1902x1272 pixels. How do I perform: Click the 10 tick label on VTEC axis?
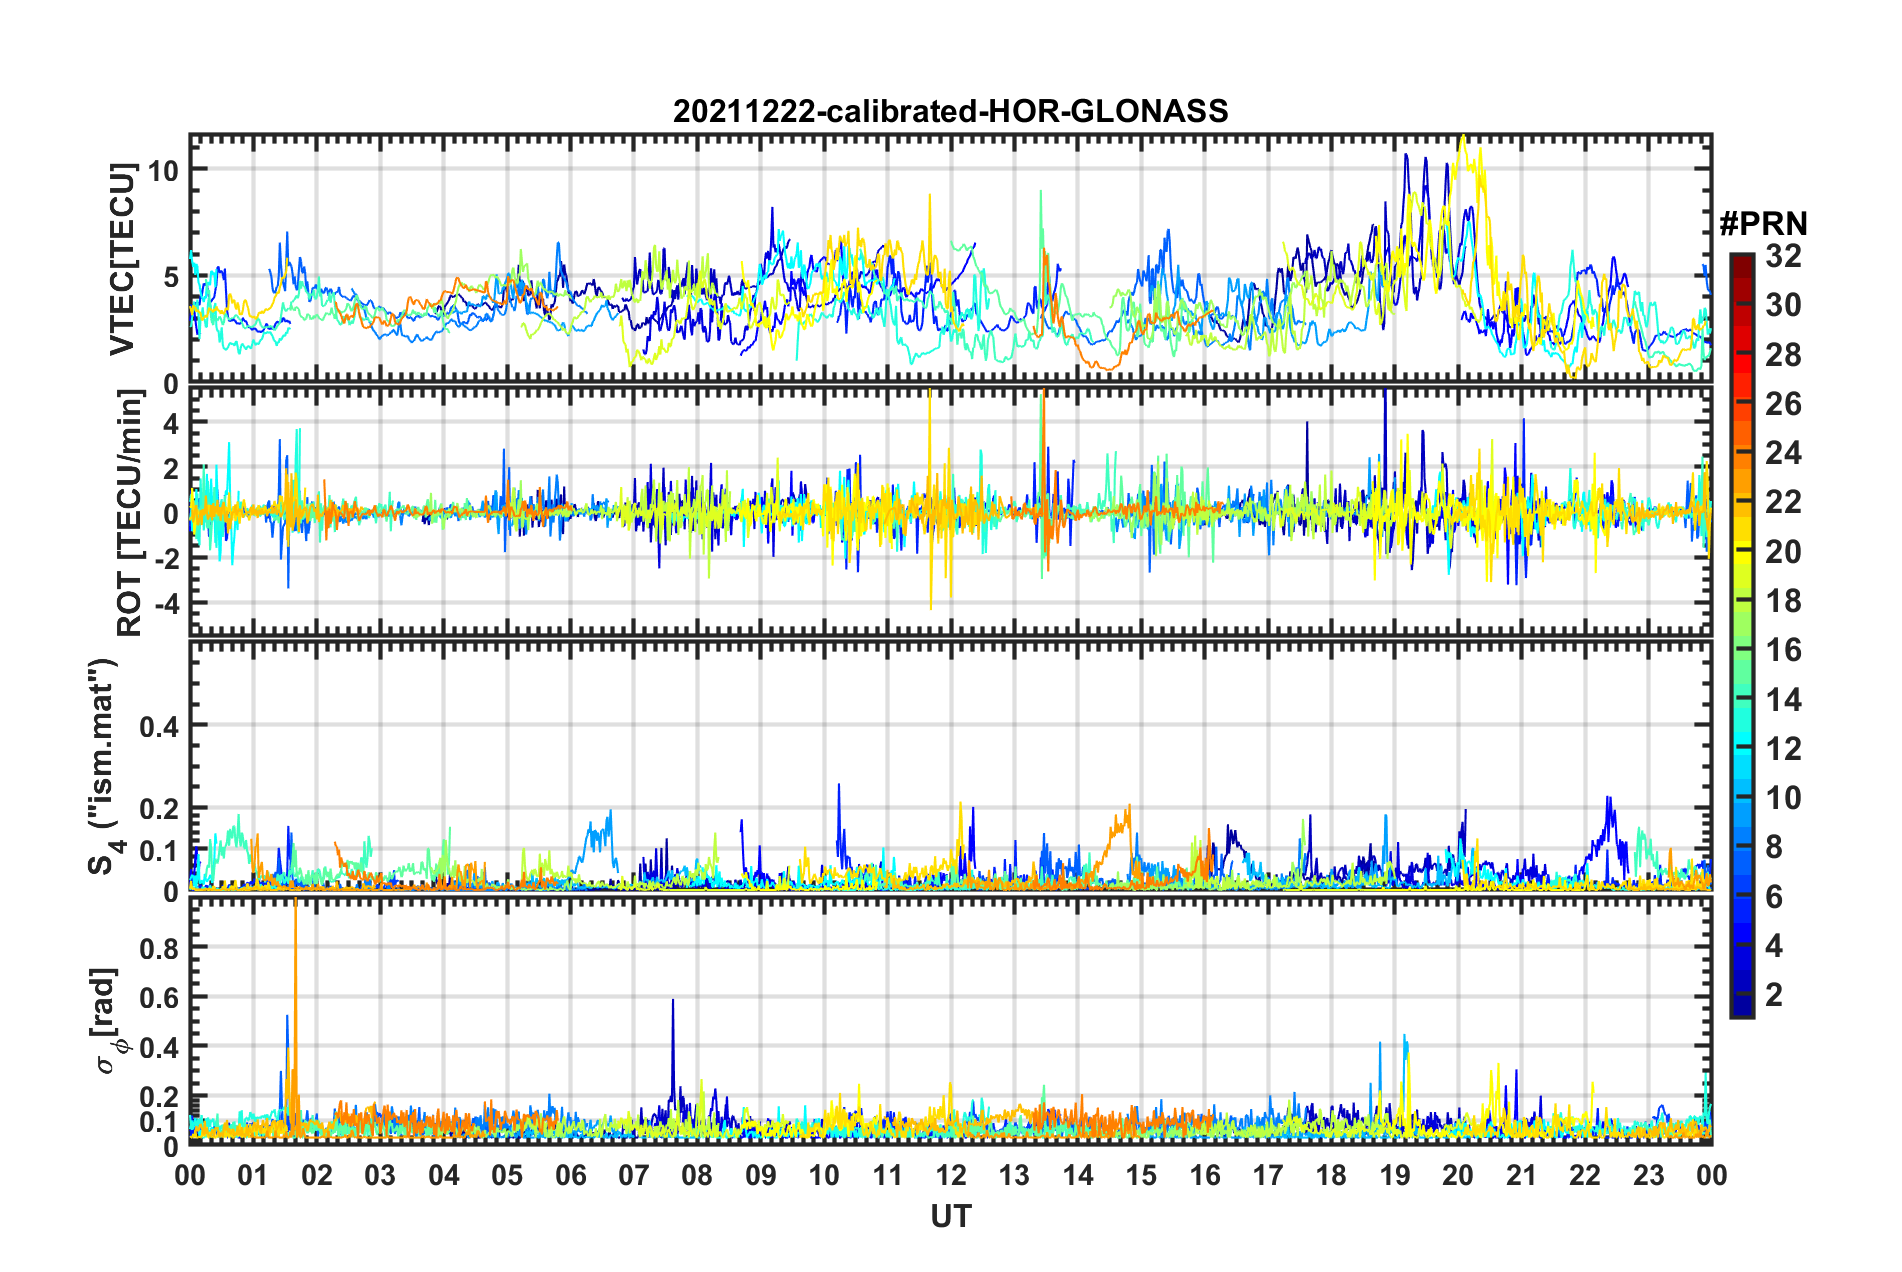163,170
